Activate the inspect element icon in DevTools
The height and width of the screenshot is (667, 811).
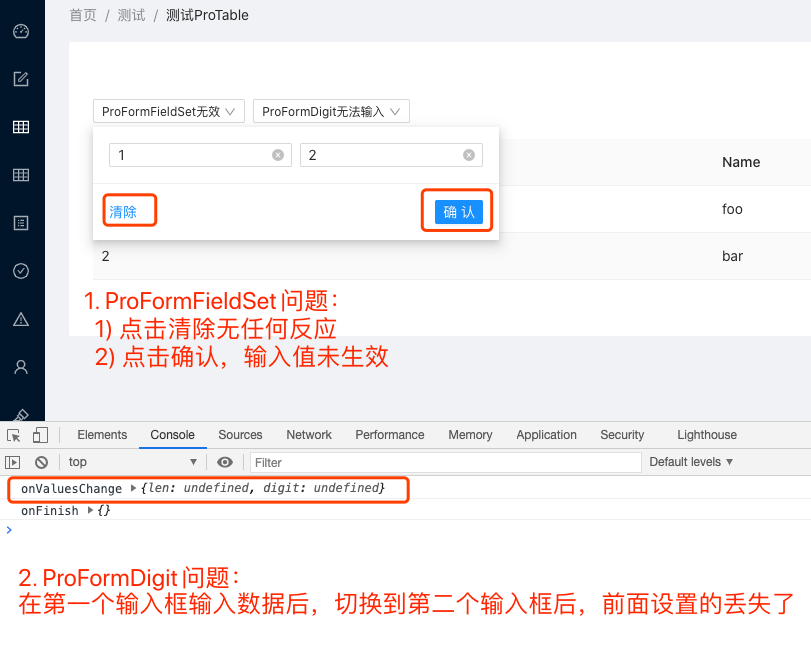(x=15, y=435)
